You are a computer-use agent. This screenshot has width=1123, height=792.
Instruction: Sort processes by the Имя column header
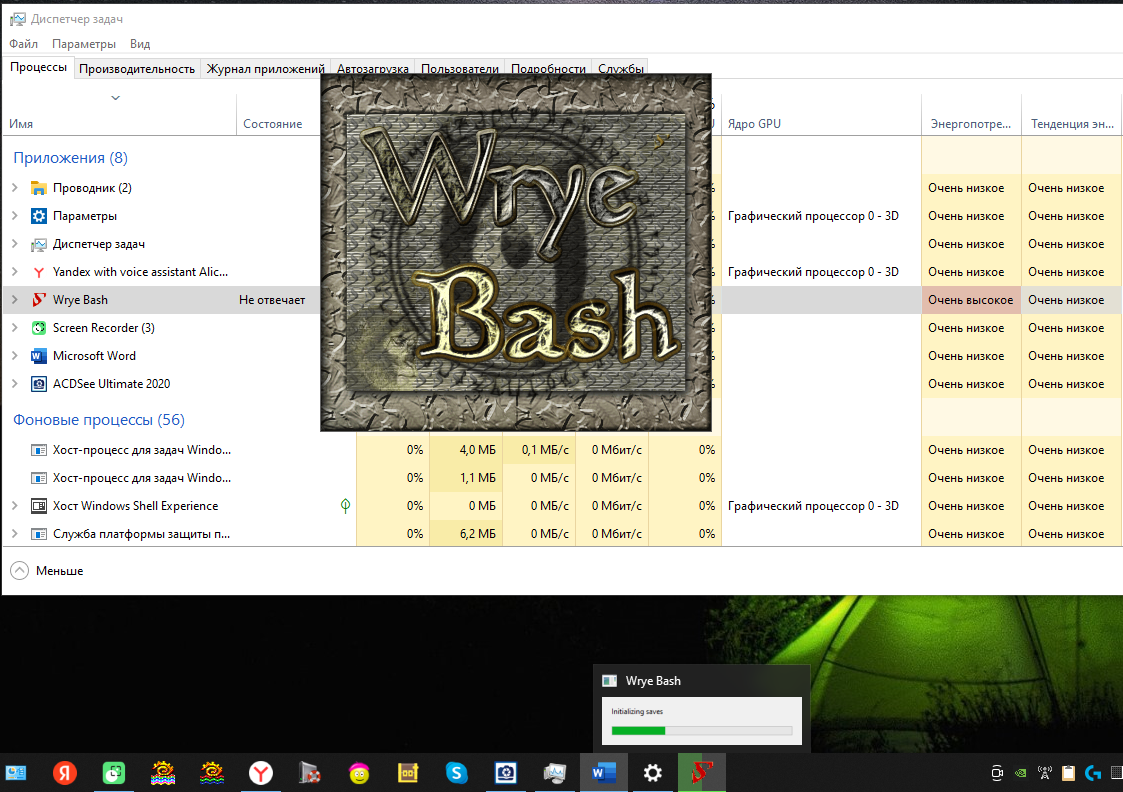tap(21, 124)
